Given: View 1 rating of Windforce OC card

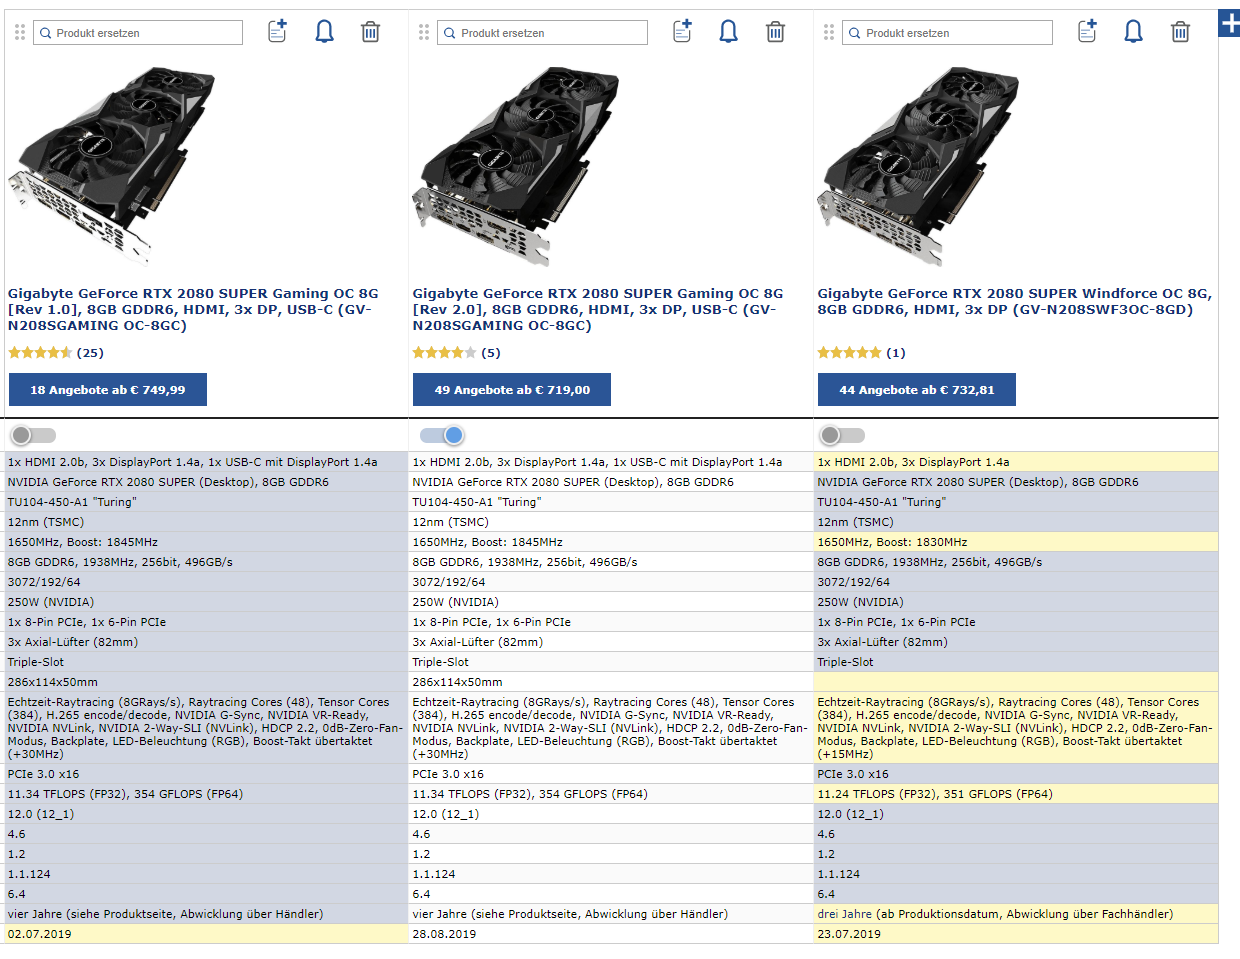Looking at the screenshot, I should pyautogui.click(x=862, y=352).
